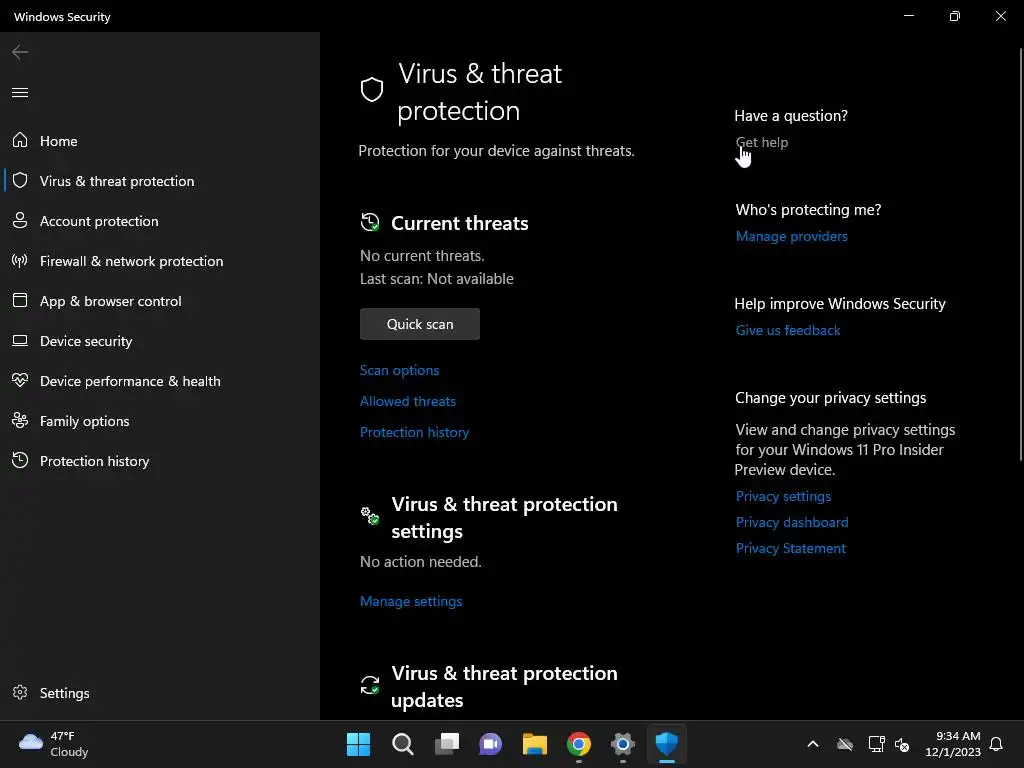Click the Firewall & network protection icon
This screenshot has height=768, width=1024.
pyautogui.click(x=20, y=261)
